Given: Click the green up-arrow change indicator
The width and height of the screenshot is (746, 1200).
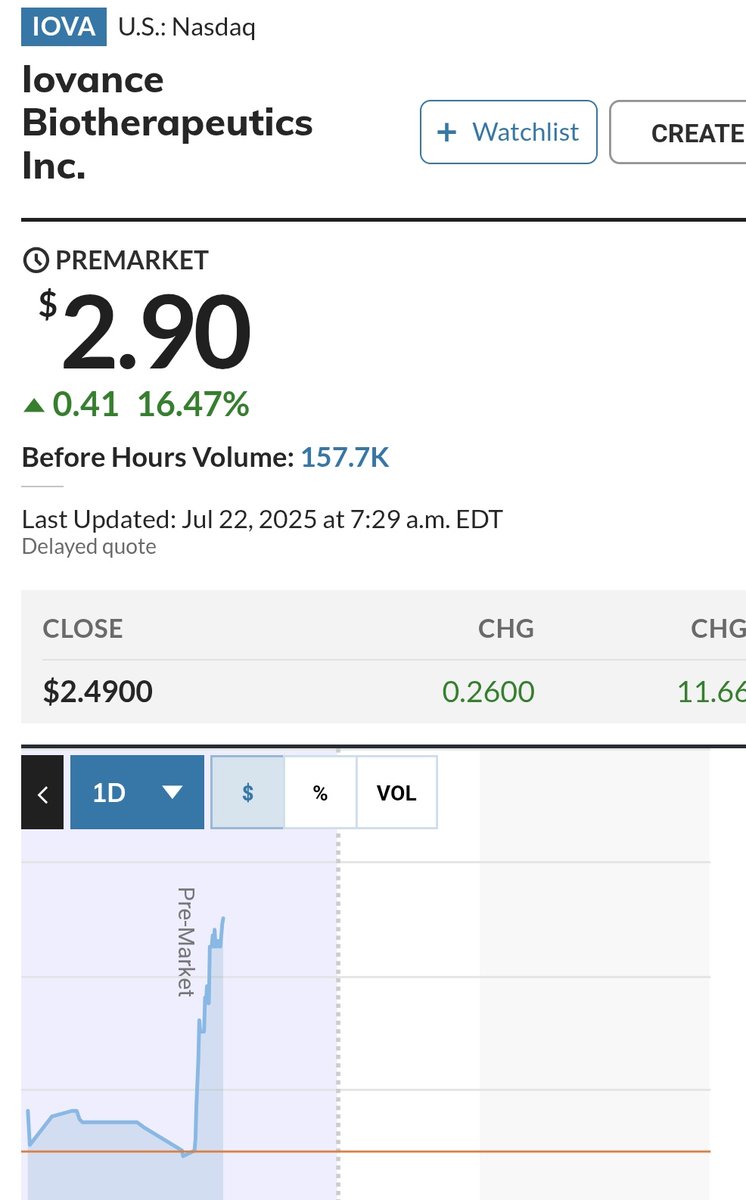Looking at the screenshot, I should [x=34, y=405].
